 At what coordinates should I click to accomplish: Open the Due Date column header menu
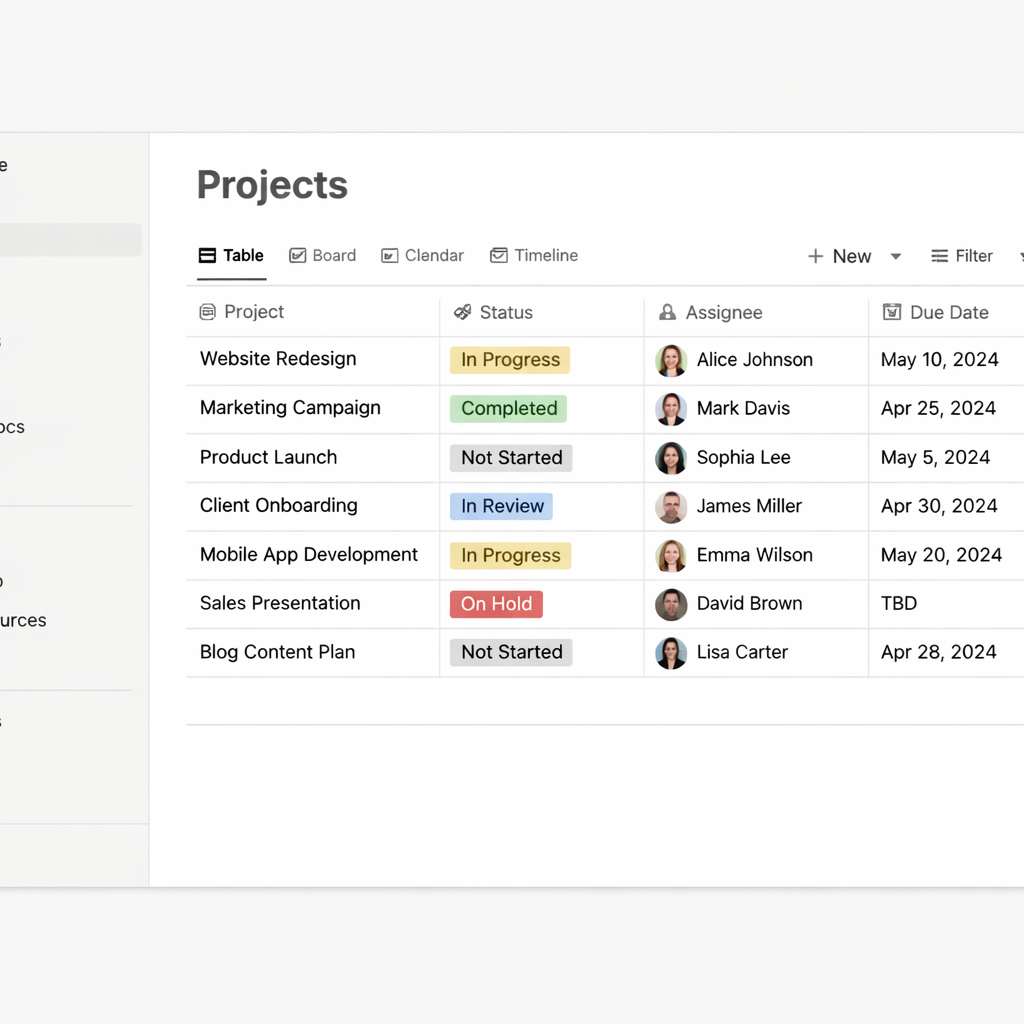pos(948,313)
